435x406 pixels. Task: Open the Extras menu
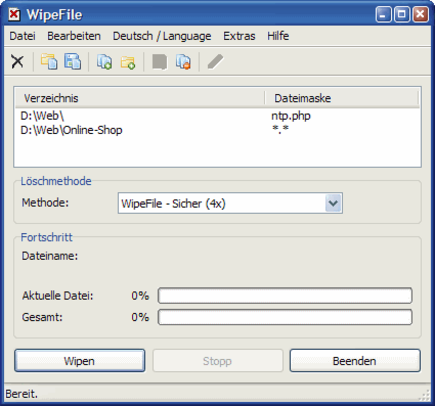(239, 36)
